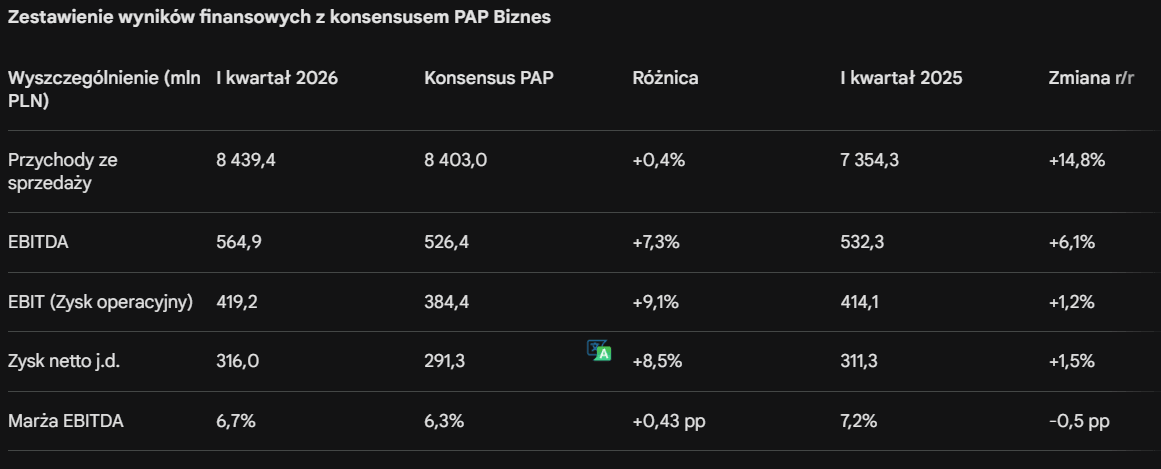Select the I kwartał 2026 column header

[x=277, y=78]
